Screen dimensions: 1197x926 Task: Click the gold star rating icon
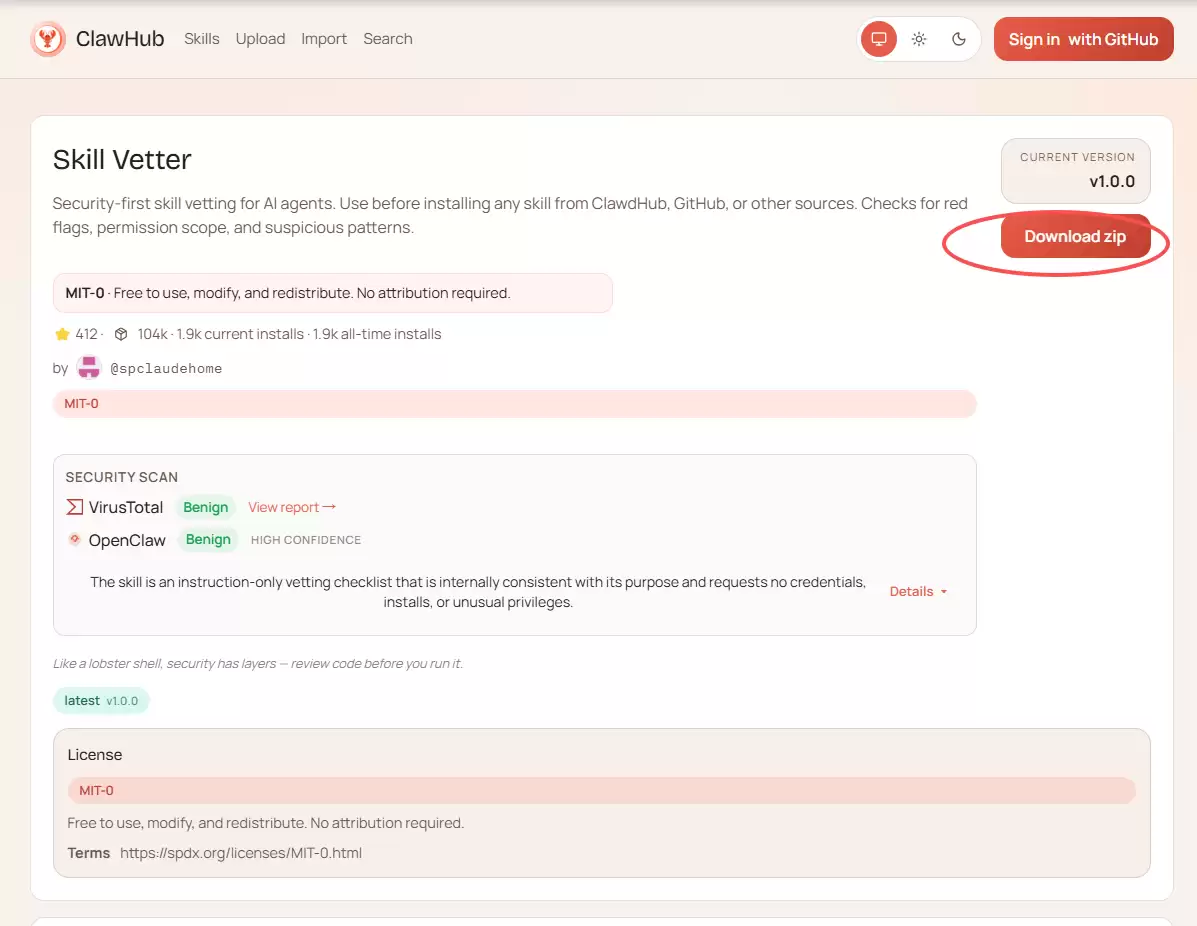[x=63, y=334]
